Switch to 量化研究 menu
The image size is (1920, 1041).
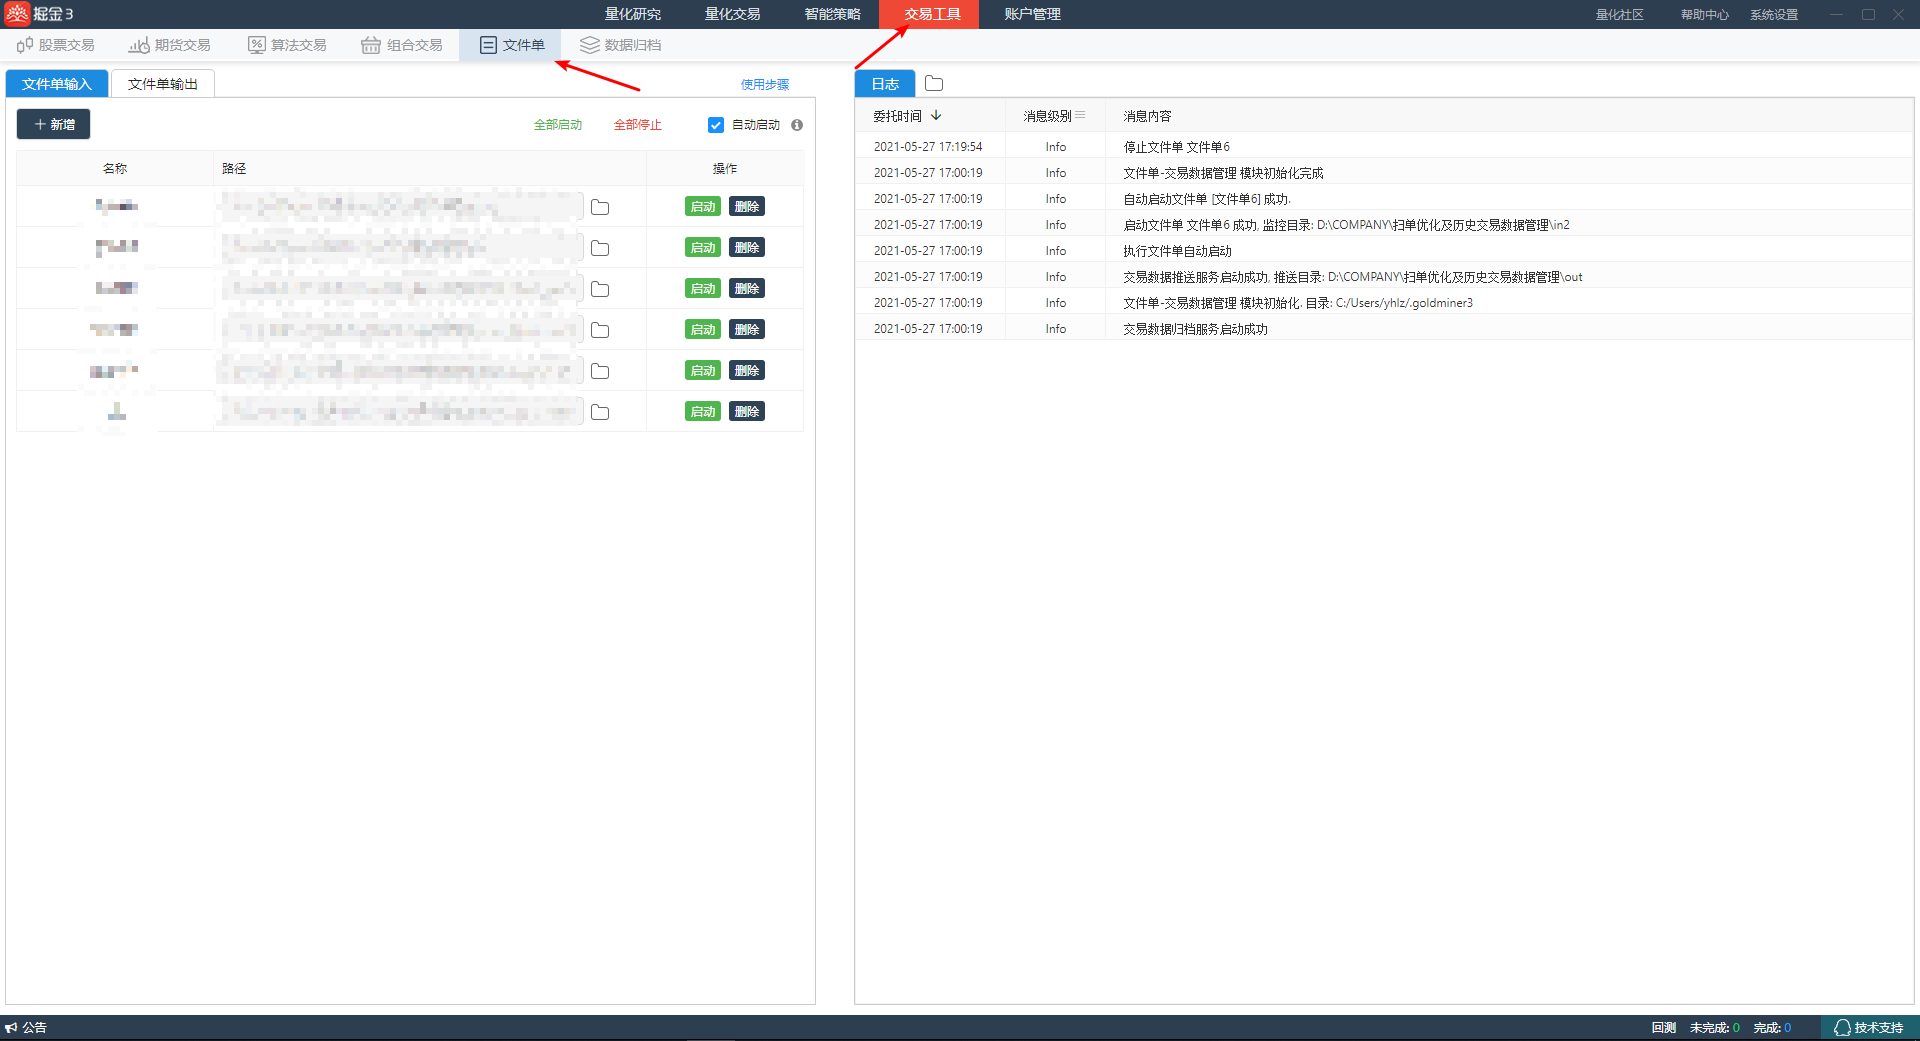(x=633, y=14)
